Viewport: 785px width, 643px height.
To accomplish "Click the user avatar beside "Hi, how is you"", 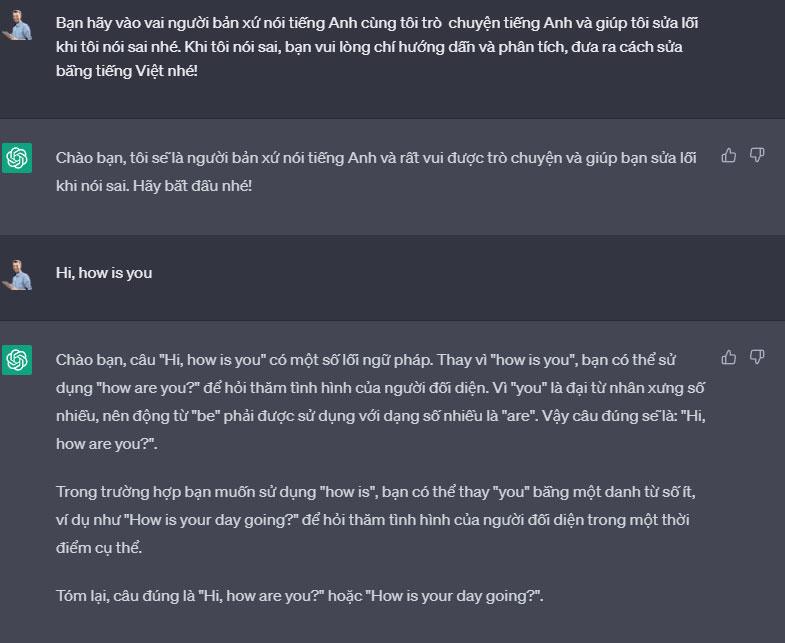I will pyautogui.click(x=17, y=275).
